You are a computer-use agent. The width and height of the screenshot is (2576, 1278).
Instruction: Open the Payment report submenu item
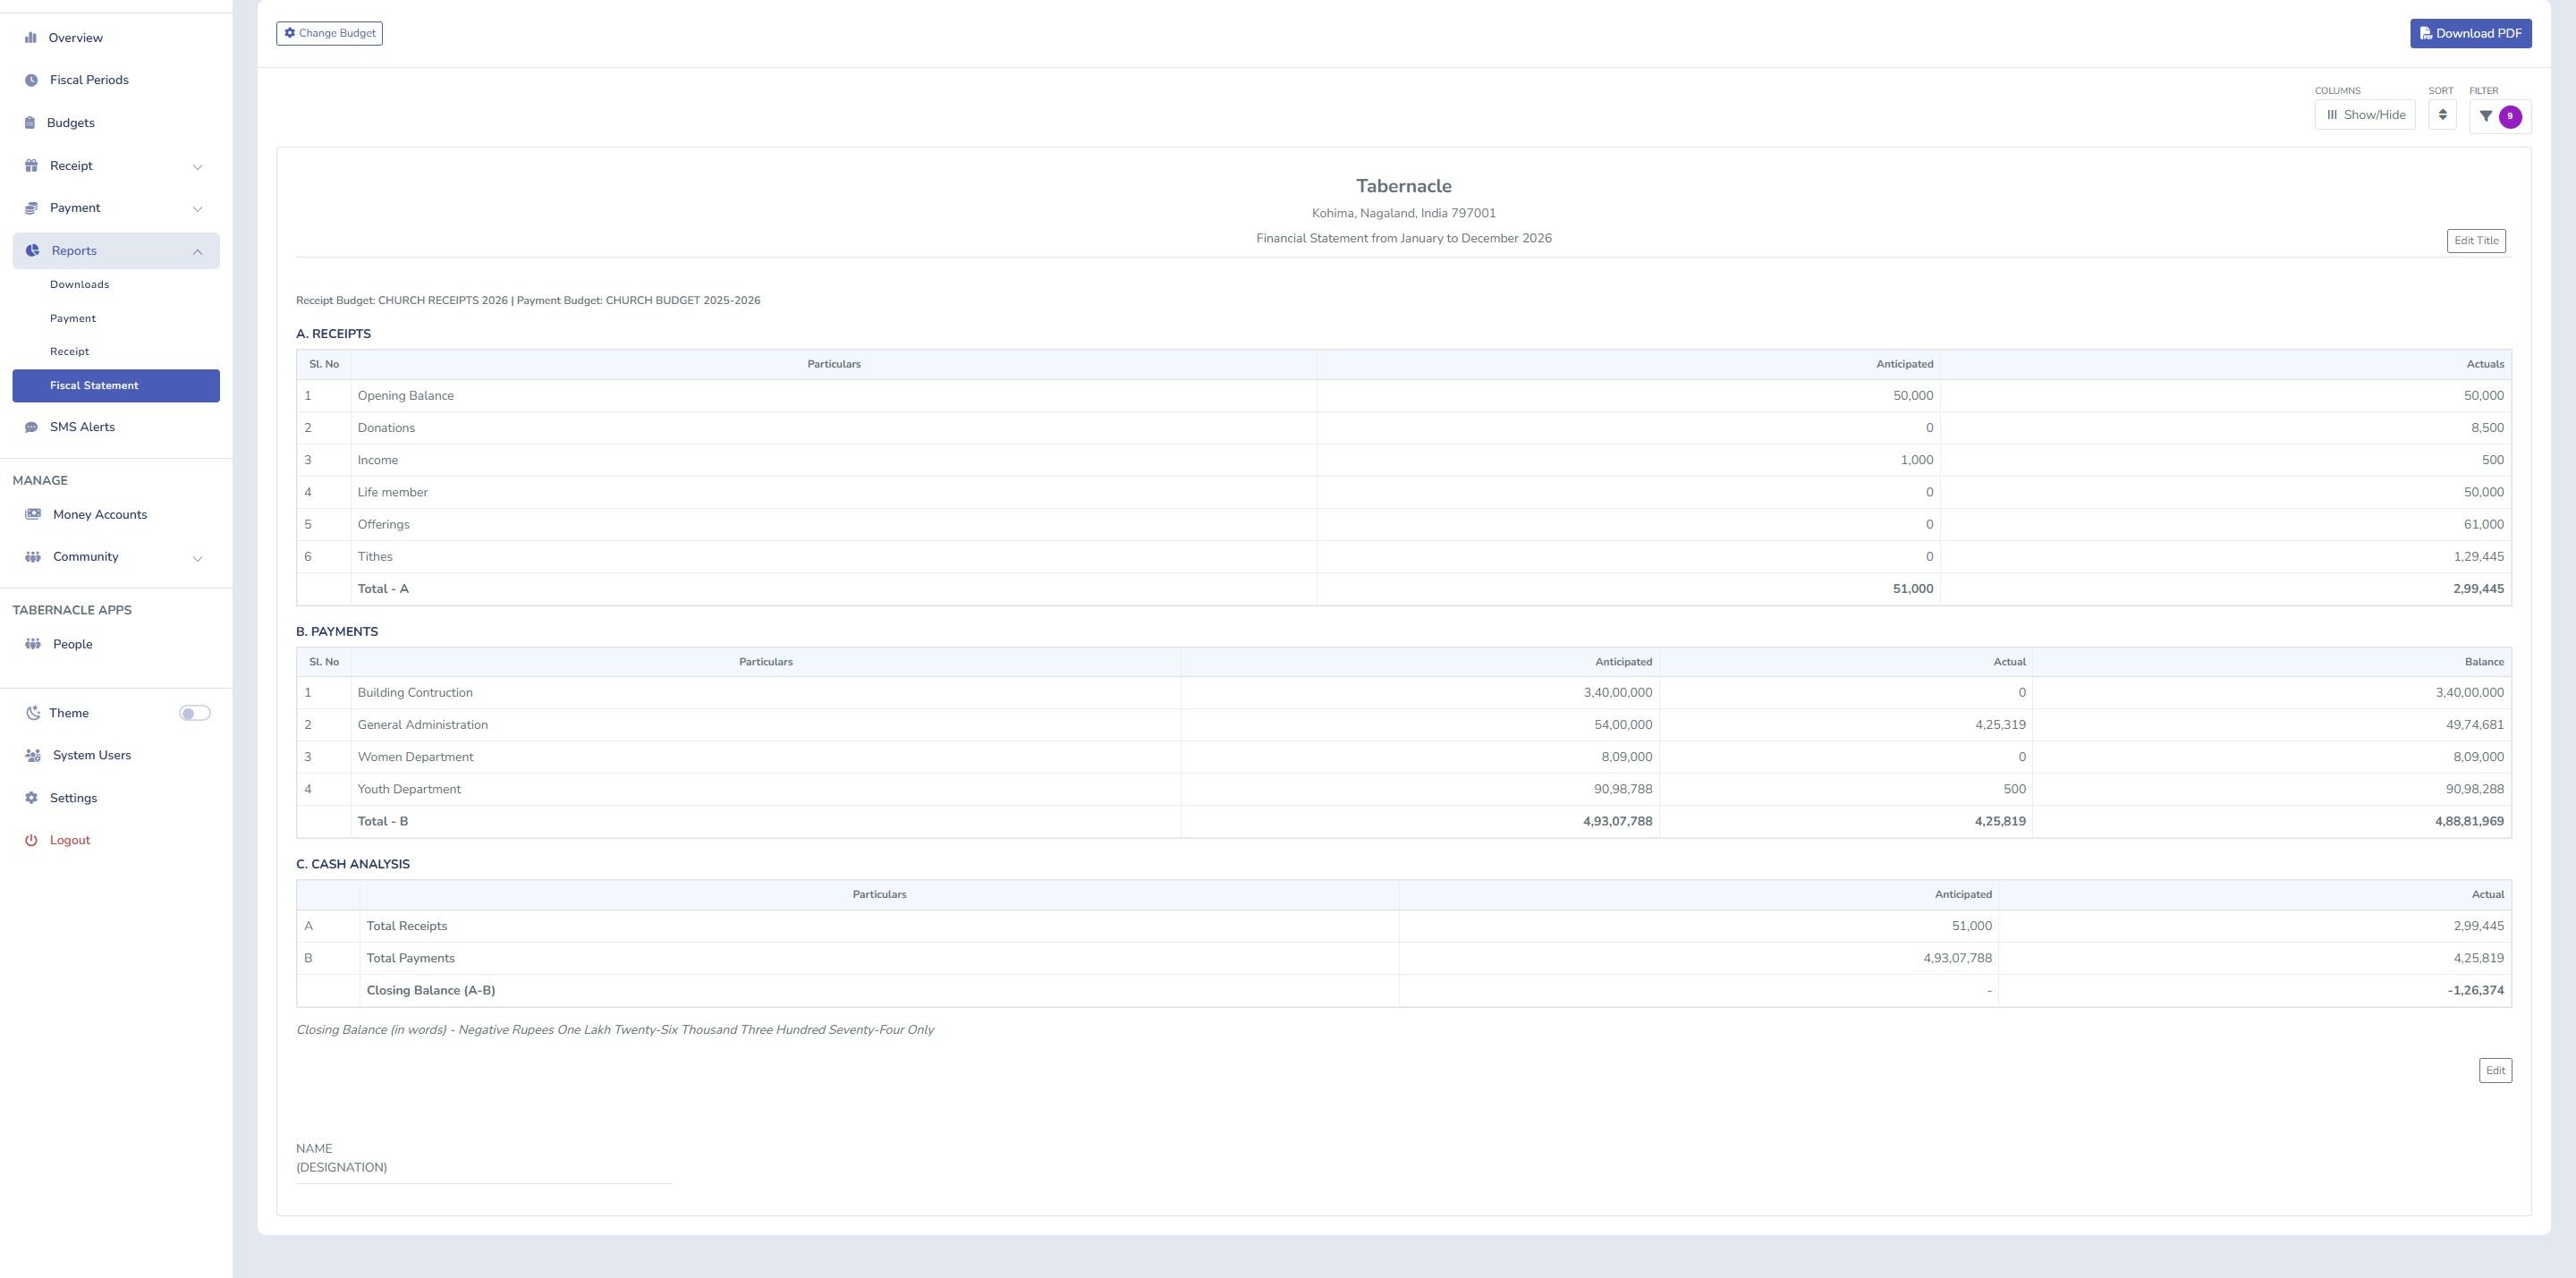pos(73,319)
